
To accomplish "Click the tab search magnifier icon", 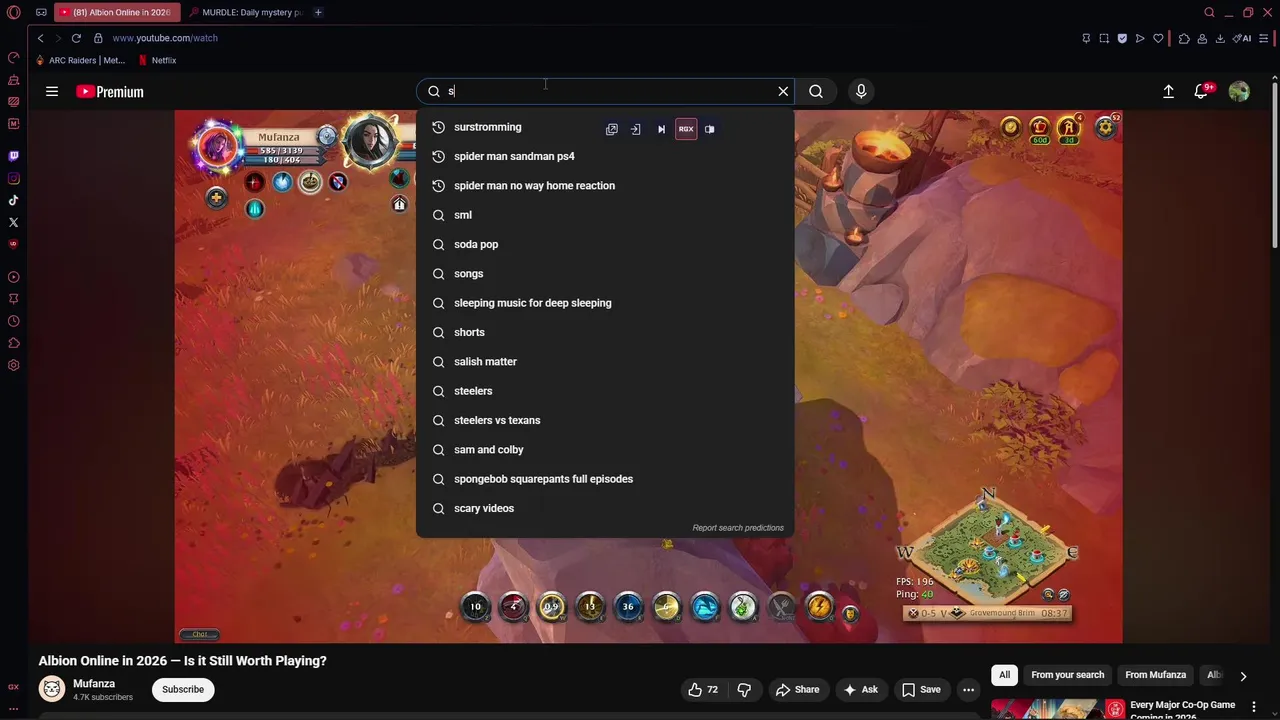I will (1209, 13).
